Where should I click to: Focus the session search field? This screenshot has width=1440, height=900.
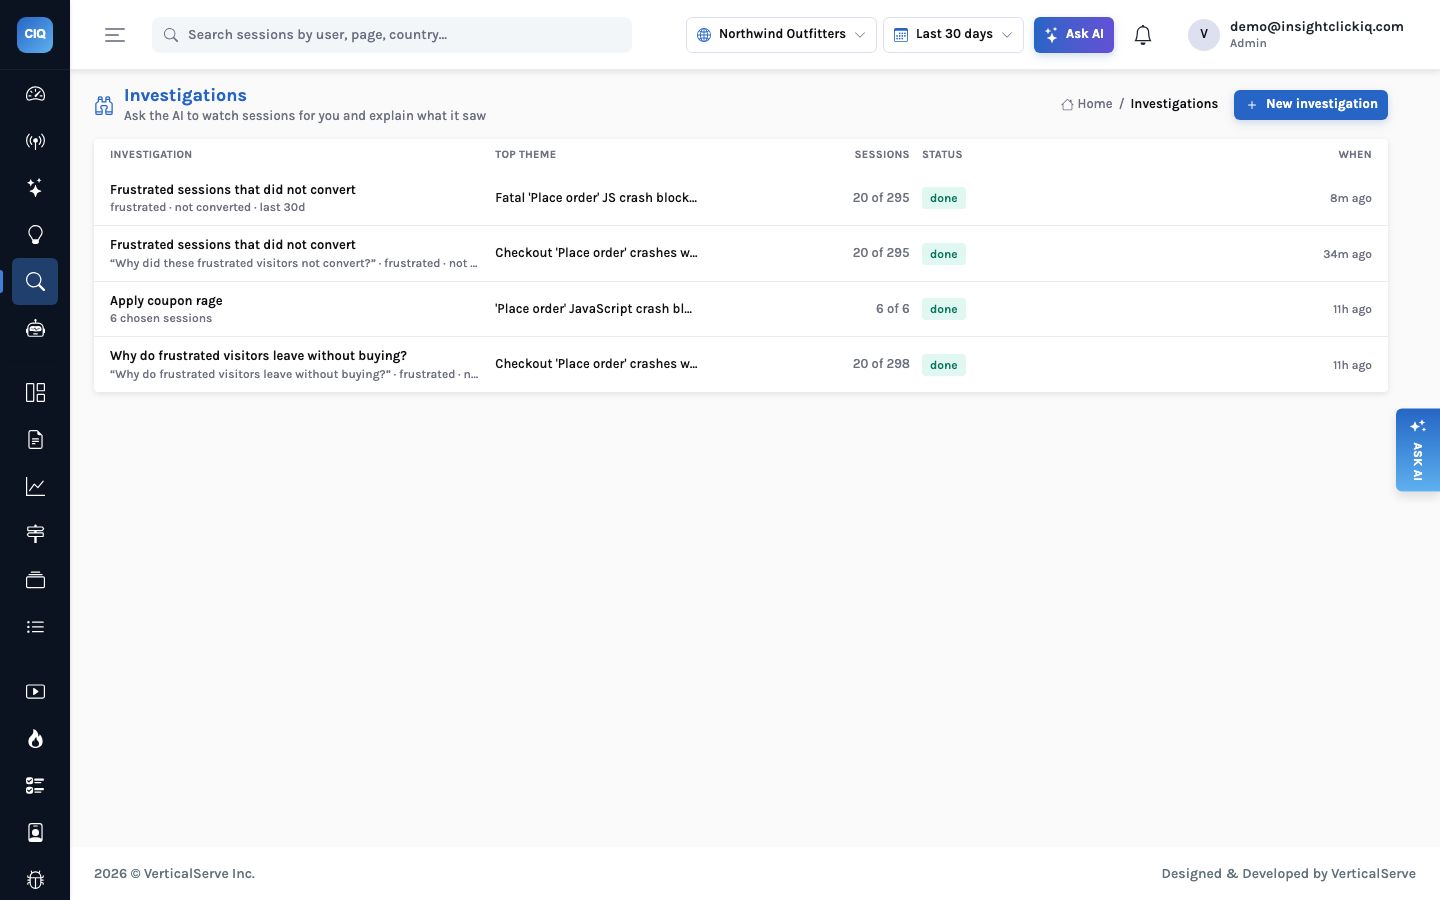(x=392, y=35)
